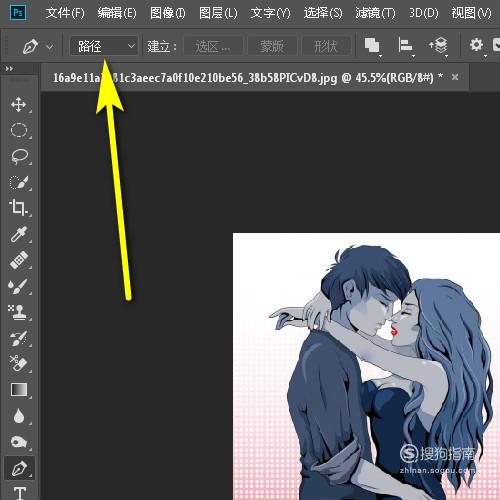Close the jpg document tab

(x=455, y=77)
